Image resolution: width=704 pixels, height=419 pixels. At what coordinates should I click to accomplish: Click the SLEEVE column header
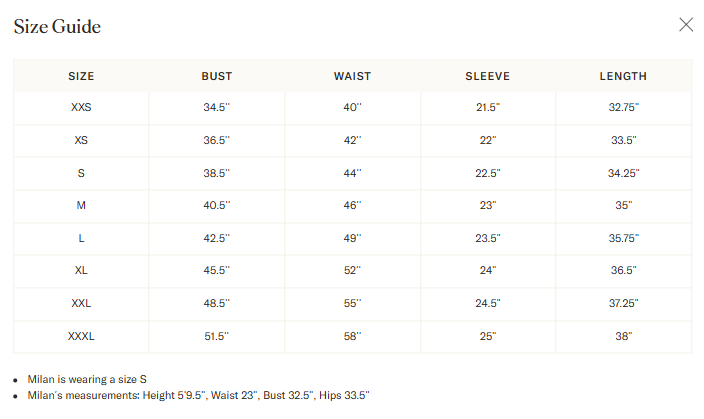[488, 76]
